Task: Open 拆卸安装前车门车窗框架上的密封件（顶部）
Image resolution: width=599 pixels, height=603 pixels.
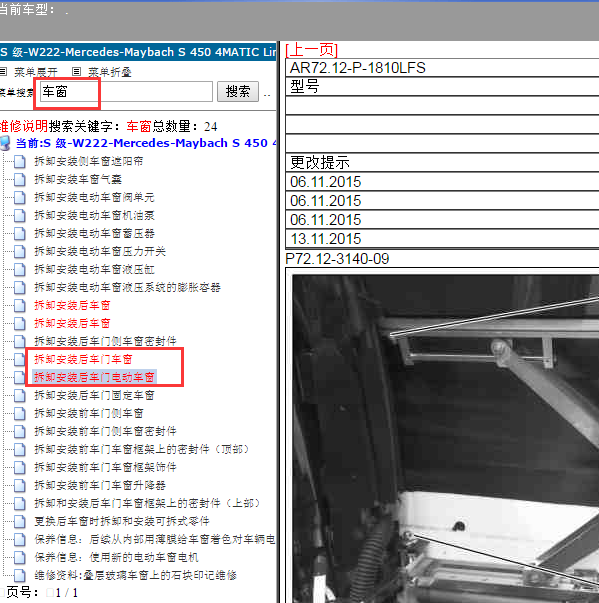Action: (142, 449)
